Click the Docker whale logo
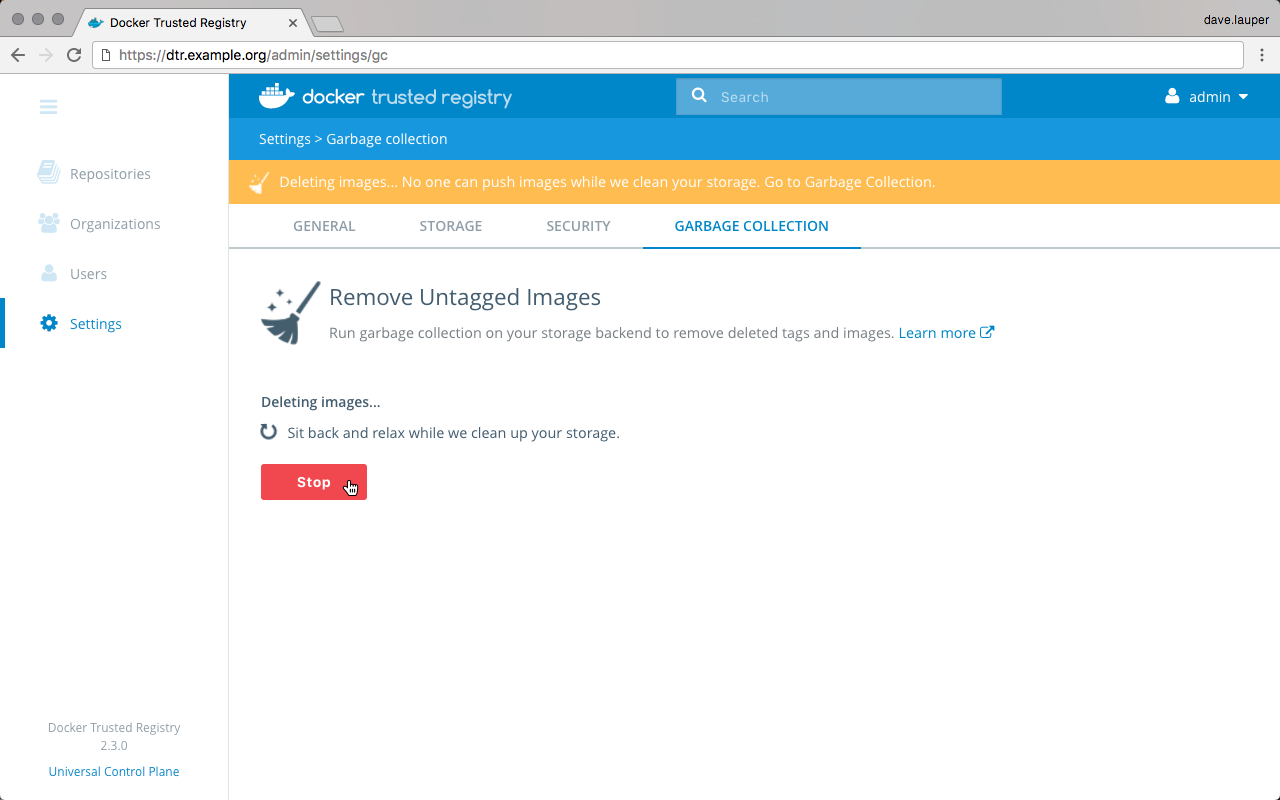Image resolution: width=1280 pixels, height=800 pixels. coord(277,96)
